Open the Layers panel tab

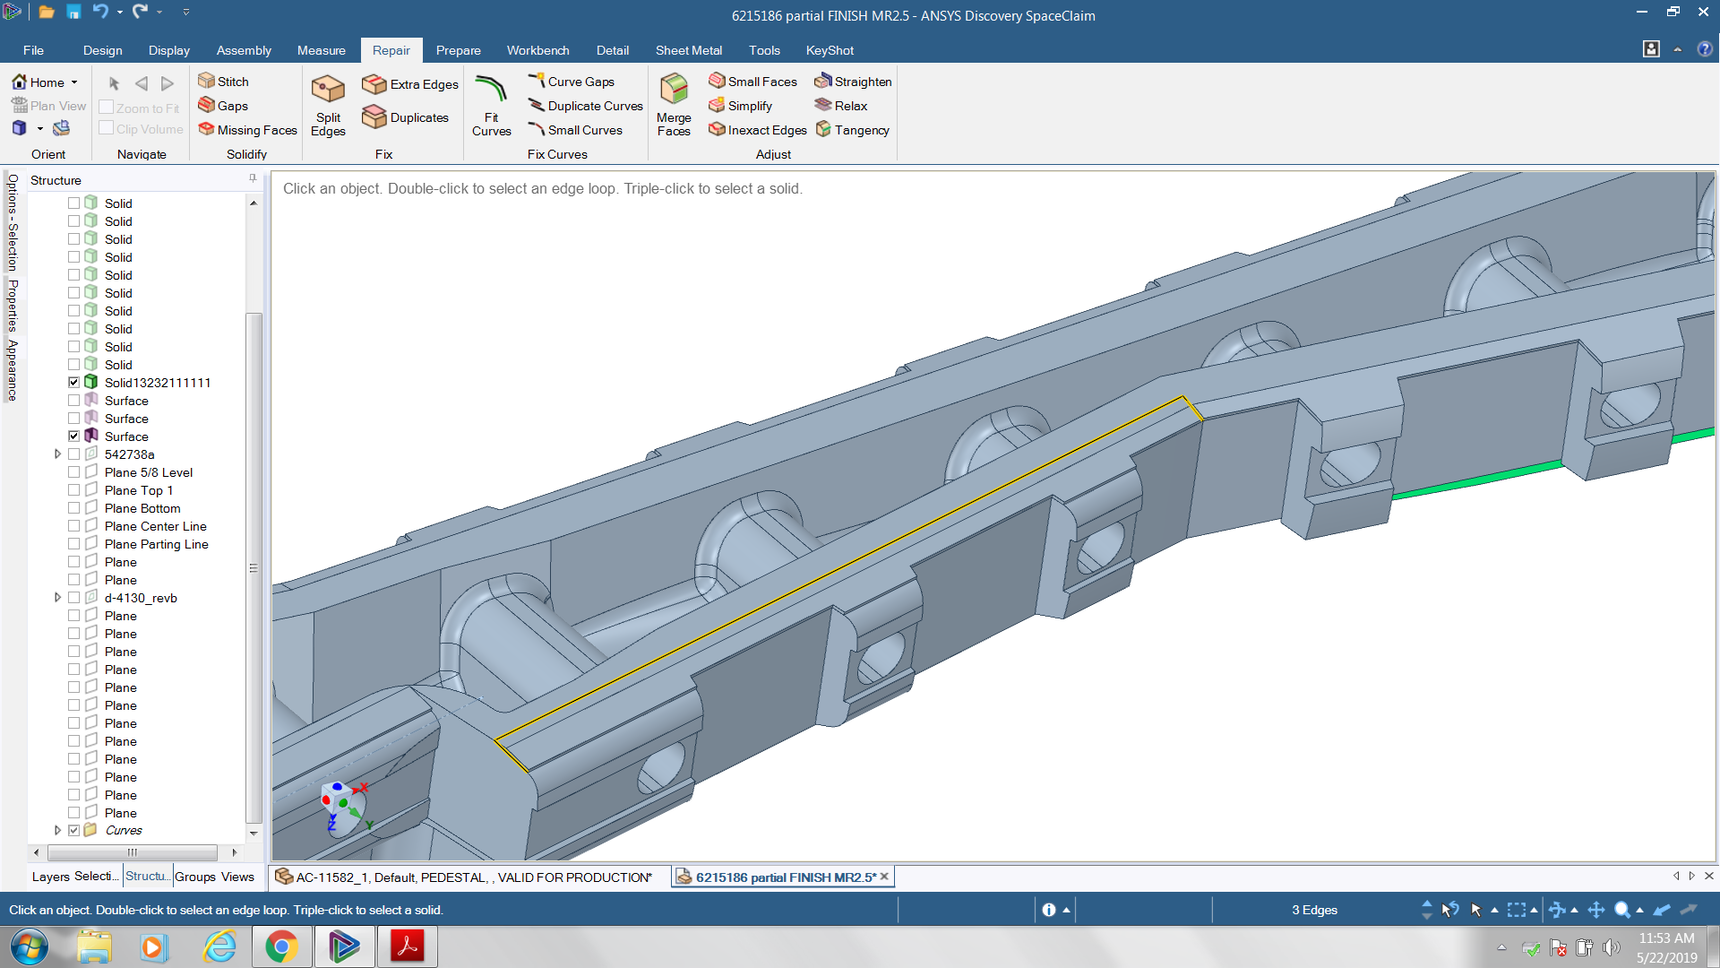click(50, 877)
